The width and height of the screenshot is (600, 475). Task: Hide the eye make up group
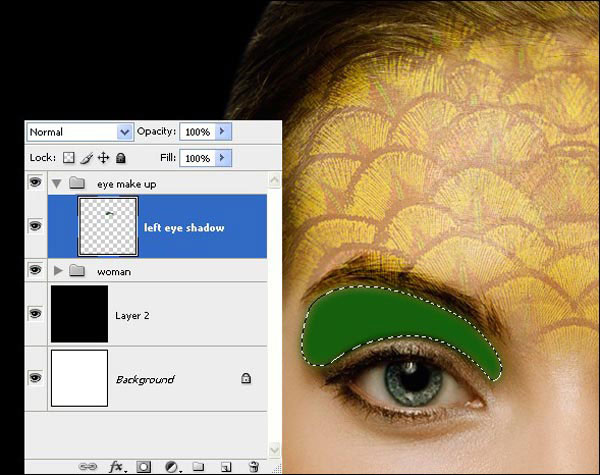tap(35, 184)
